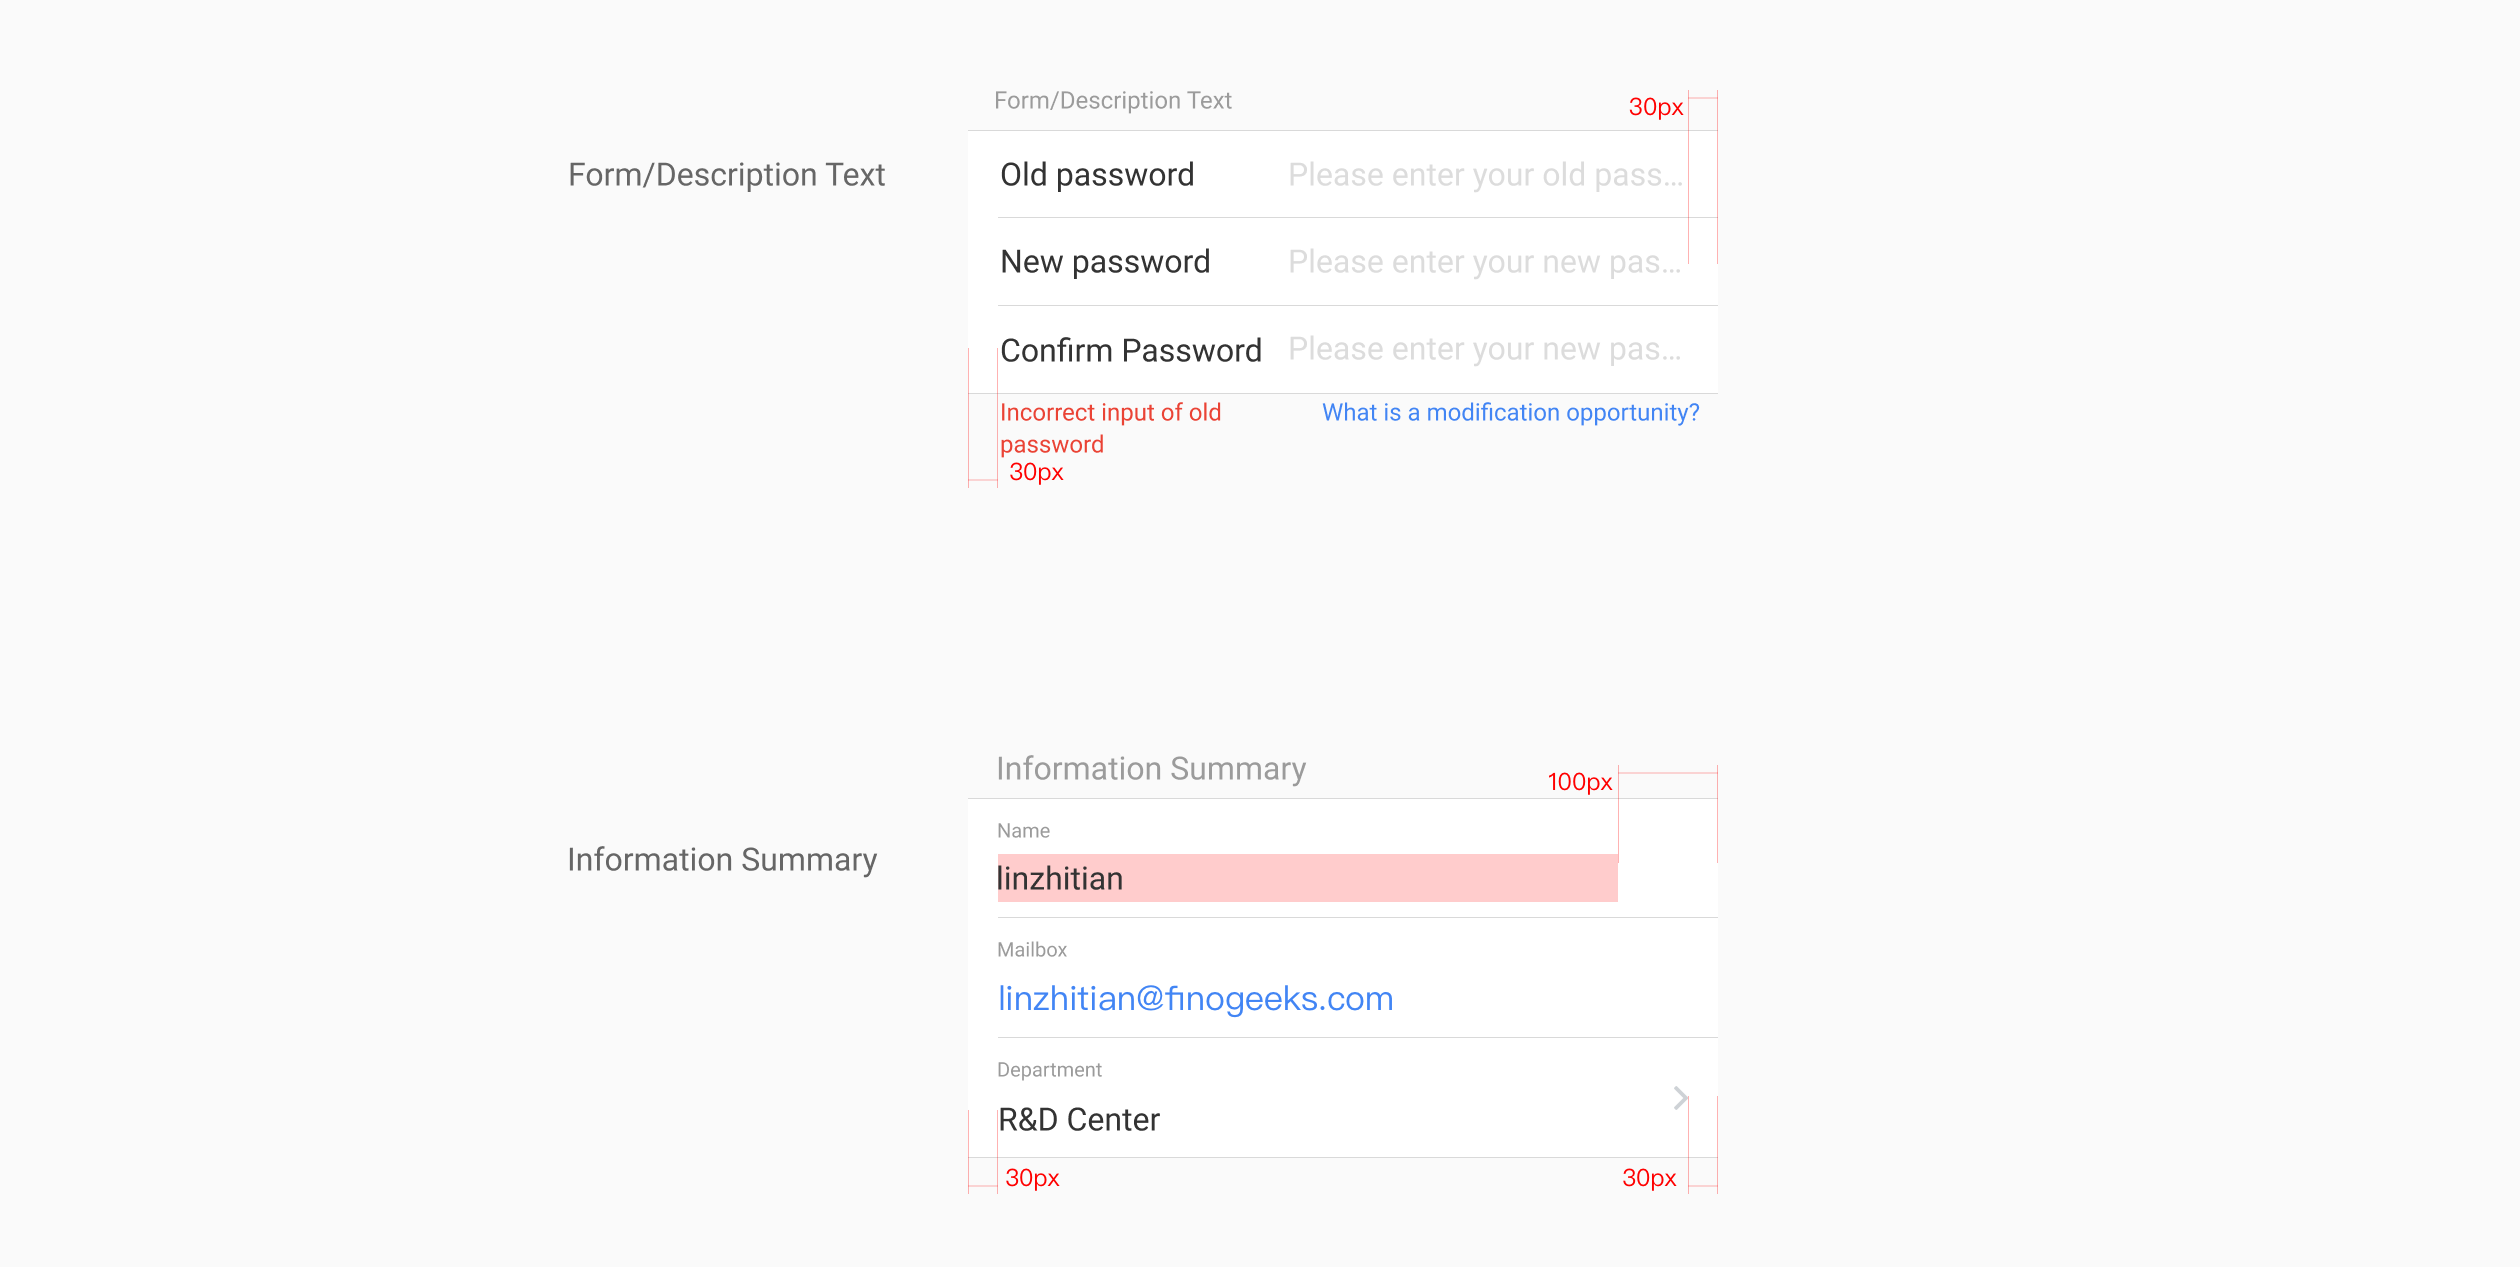The height and width of the screenshot is (1267, 2520).
Task: Click the large left-side 'Information Summary' title
Action: (722, 860)
